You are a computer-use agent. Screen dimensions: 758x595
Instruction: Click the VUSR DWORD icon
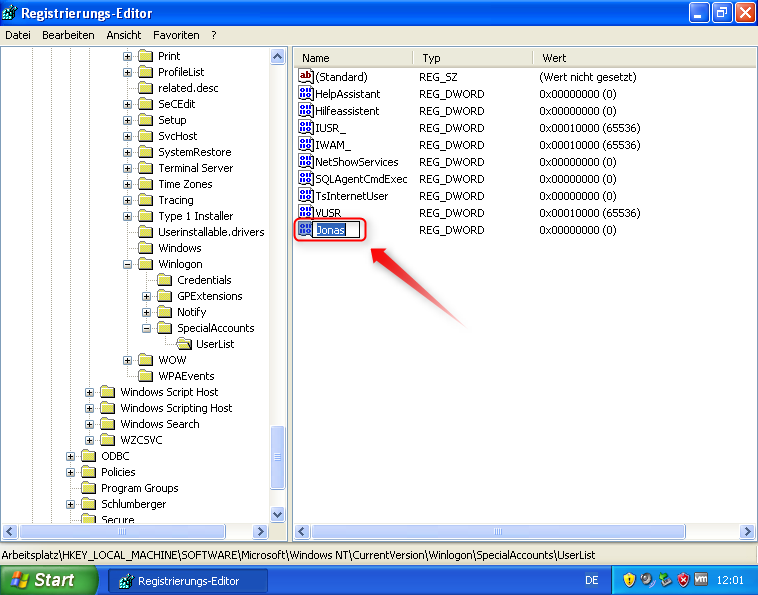click(x=306, y=212)
